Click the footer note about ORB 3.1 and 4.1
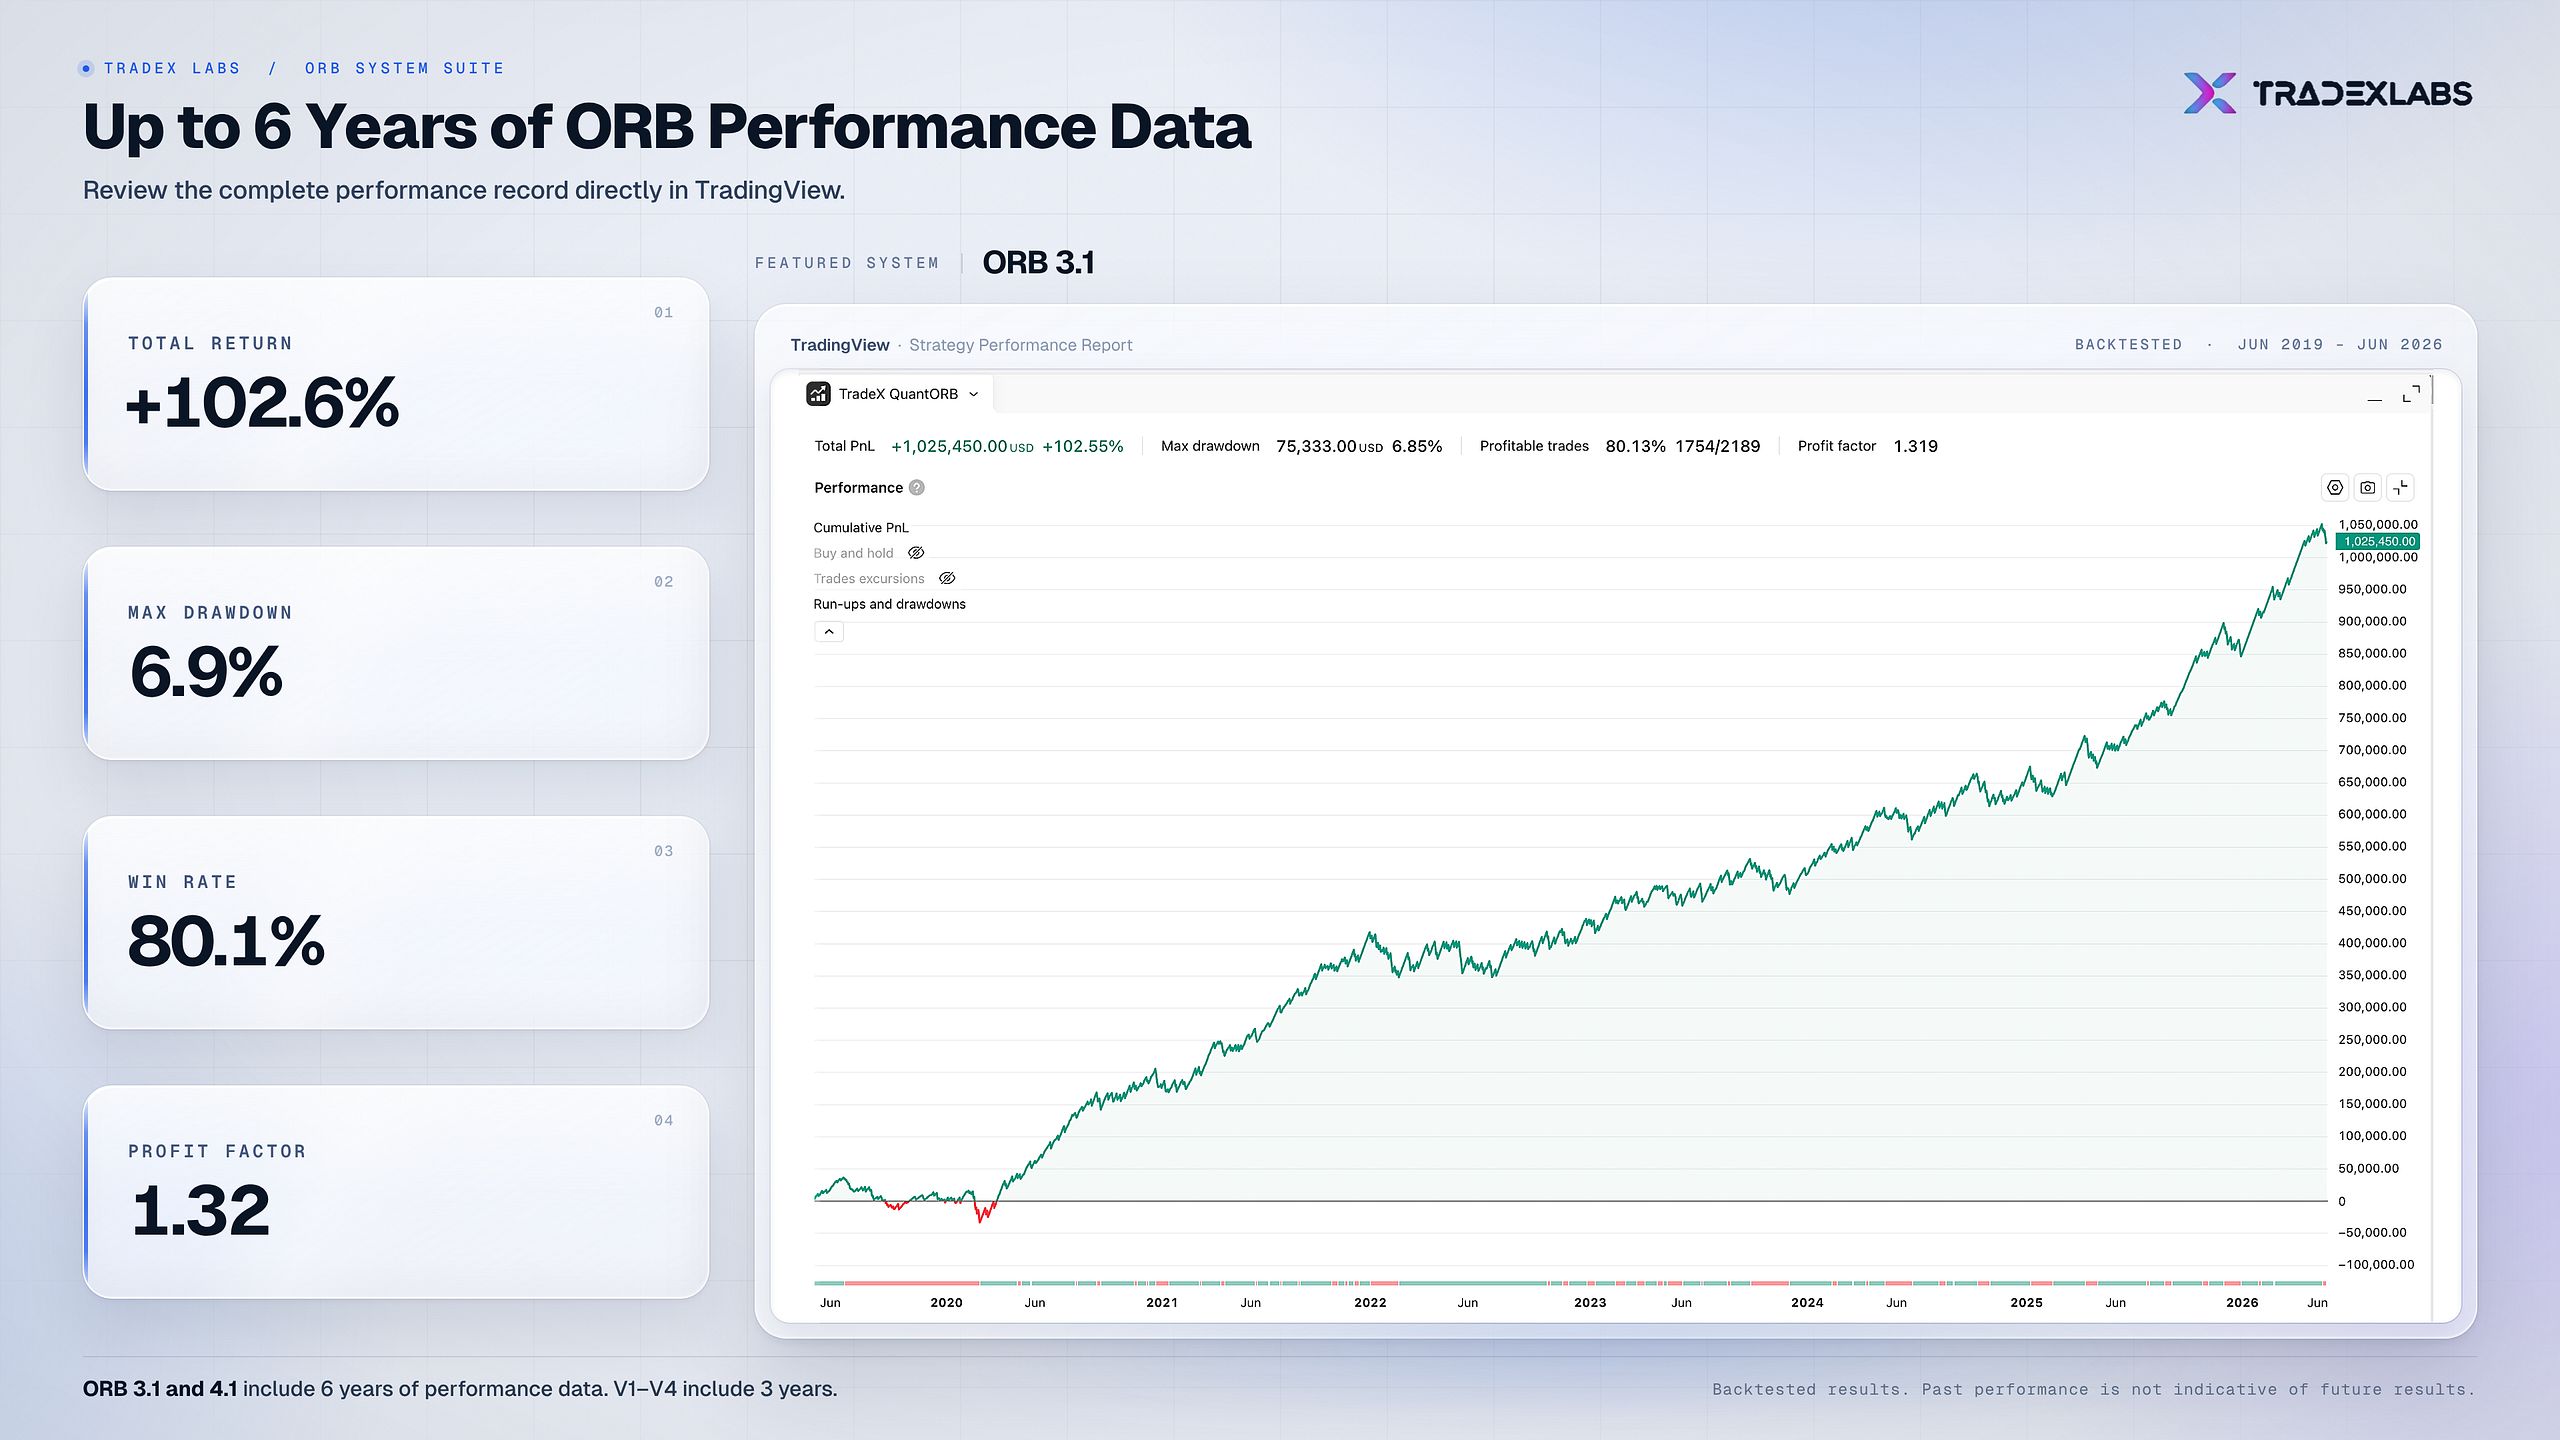Viewport: 2560px width, 1440px height. click(460, 1389)
